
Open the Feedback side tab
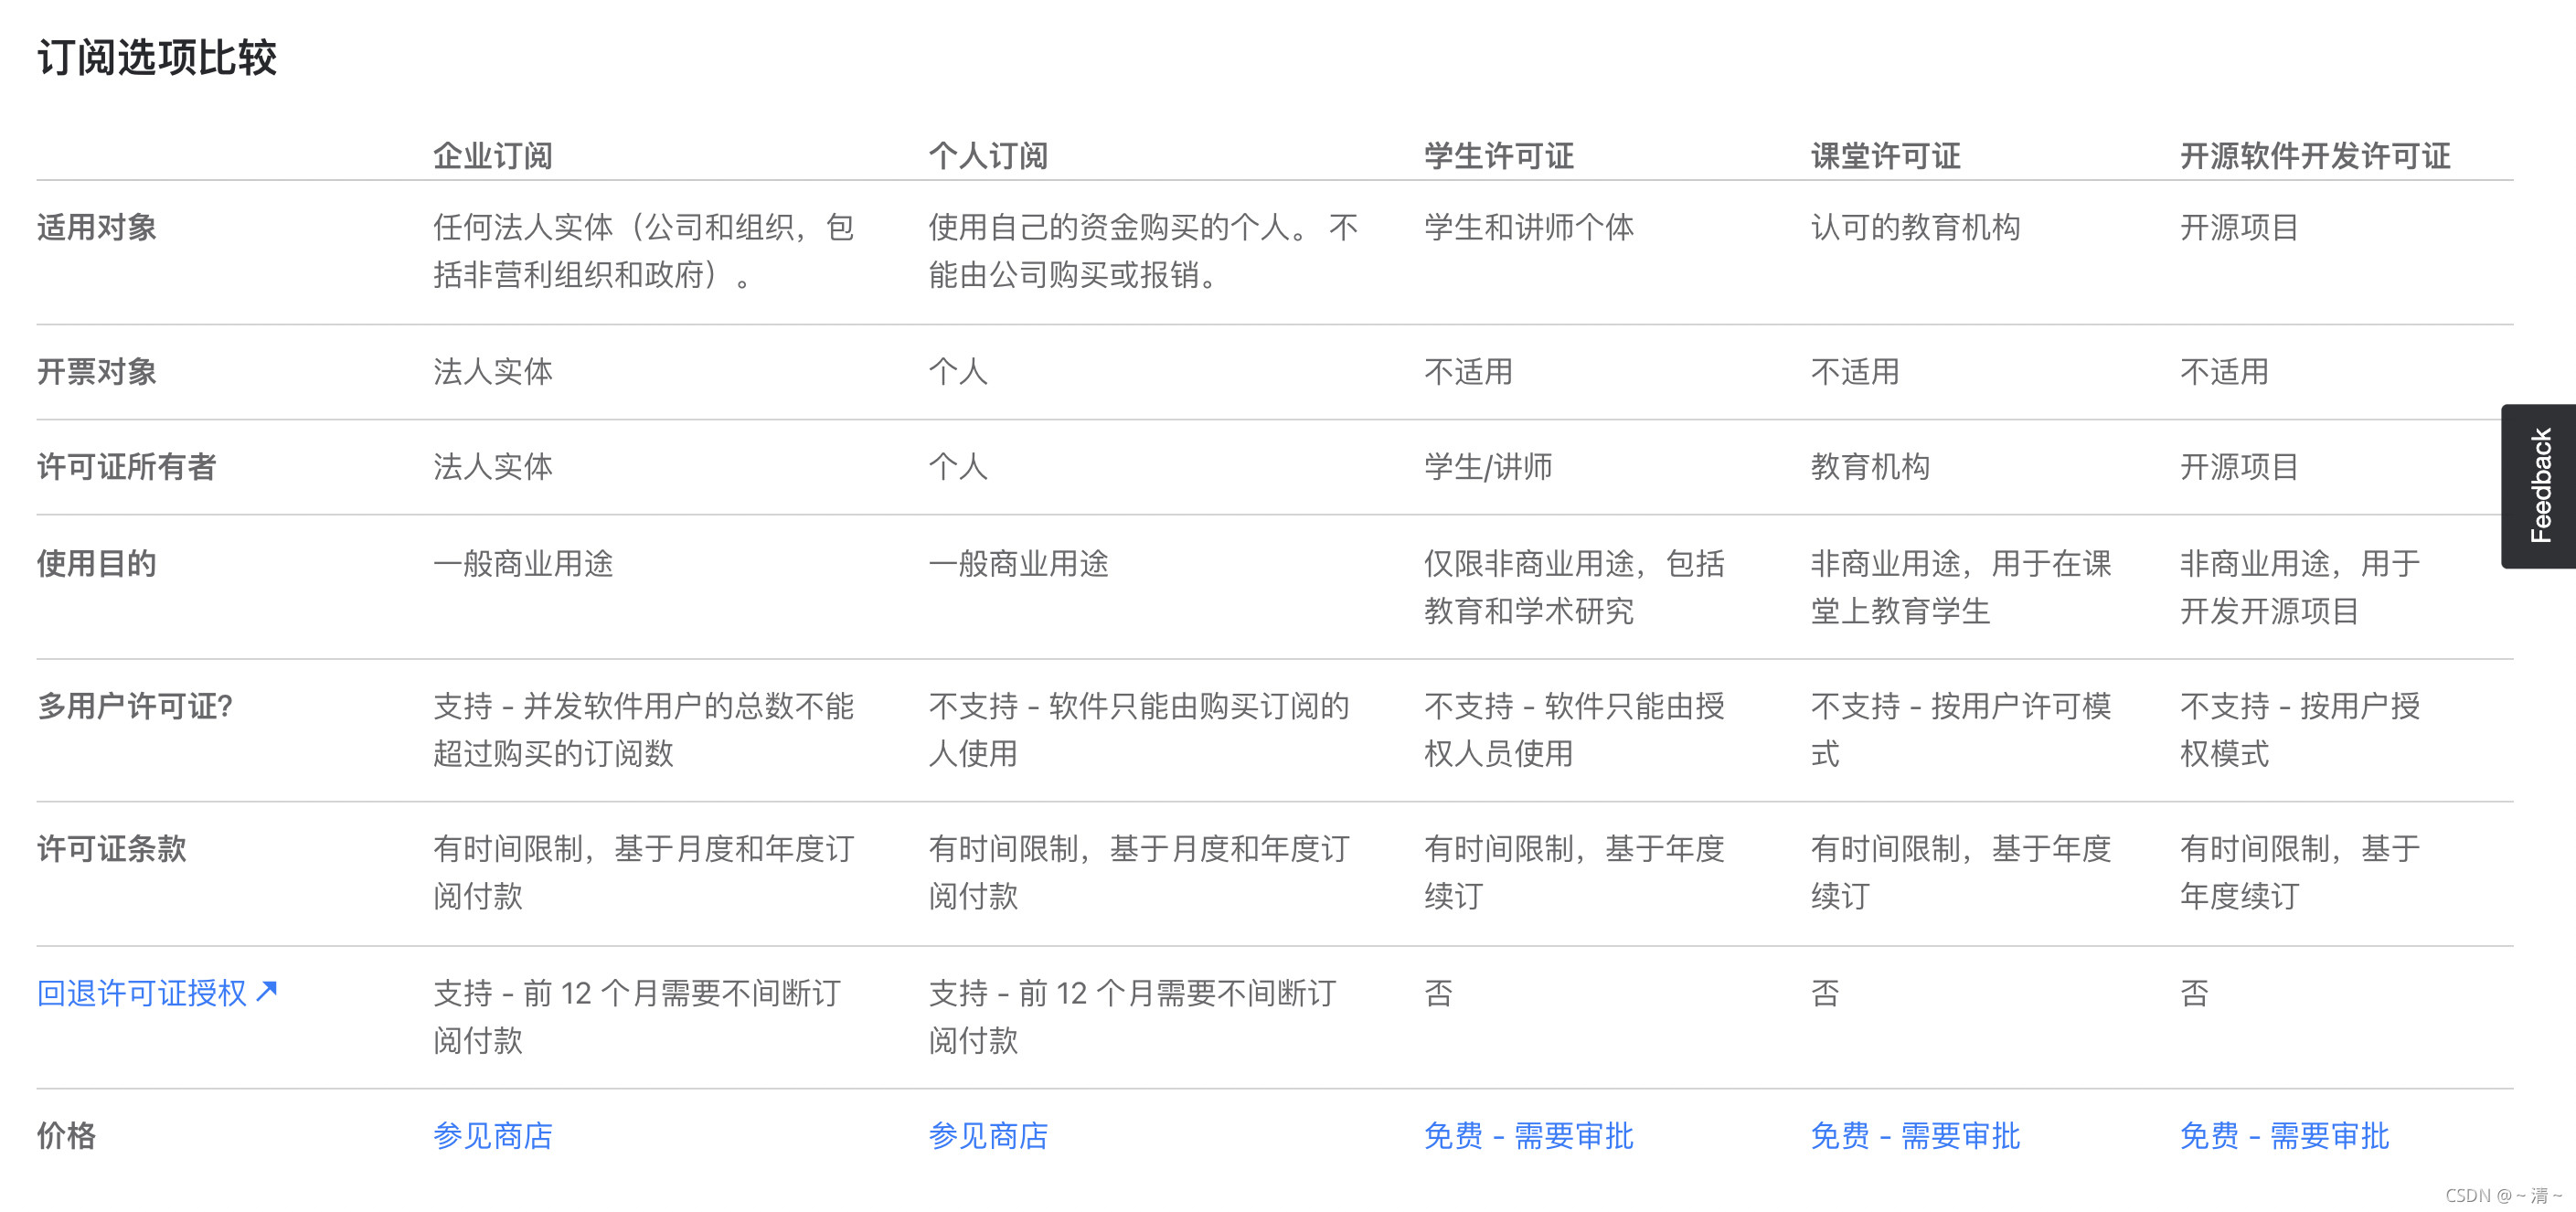point(2539,486)
